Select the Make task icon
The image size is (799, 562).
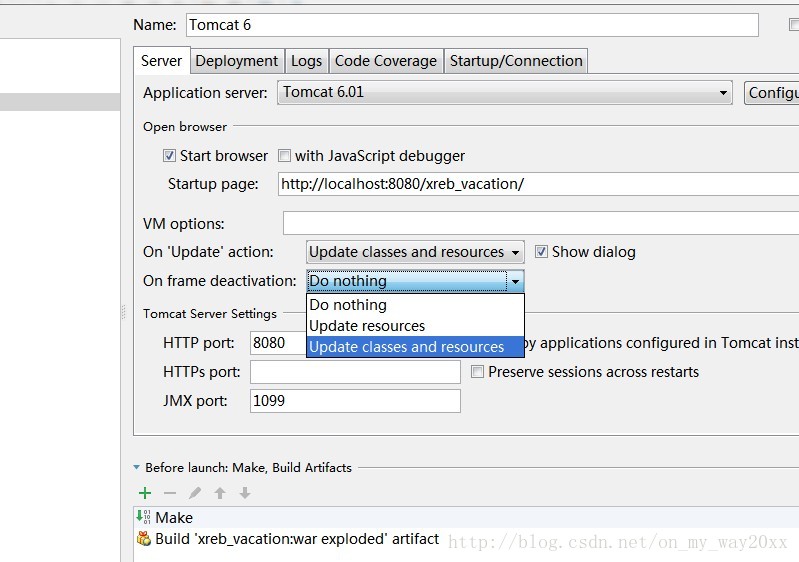(144, 517)
